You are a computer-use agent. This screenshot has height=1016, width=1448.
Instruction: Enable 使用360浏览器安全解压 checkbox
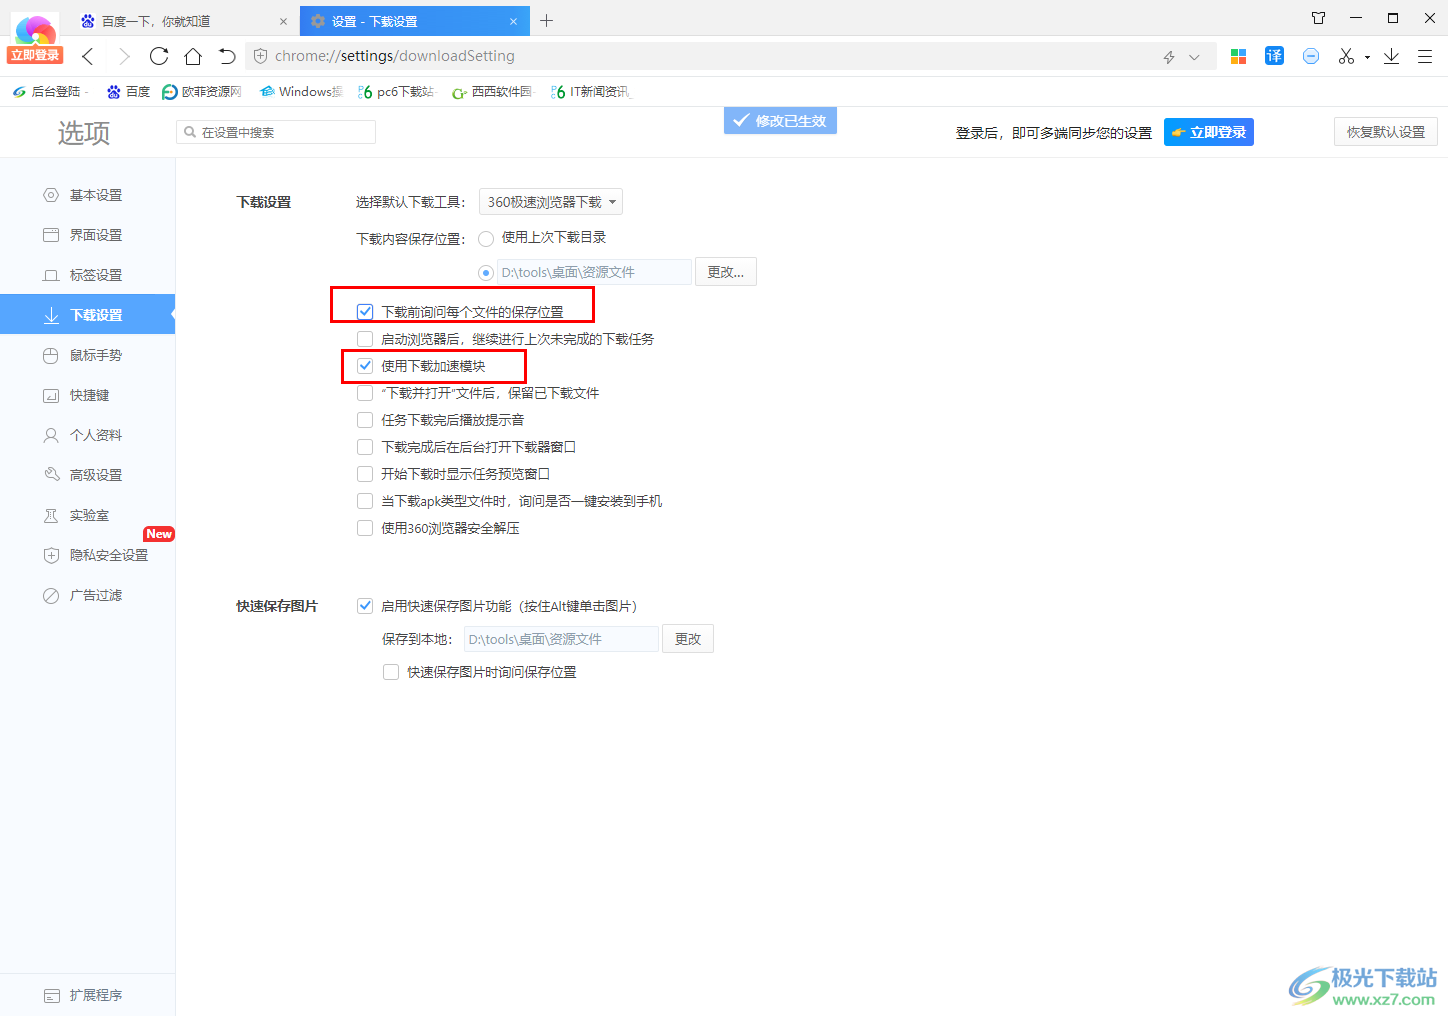pos(365,528)
